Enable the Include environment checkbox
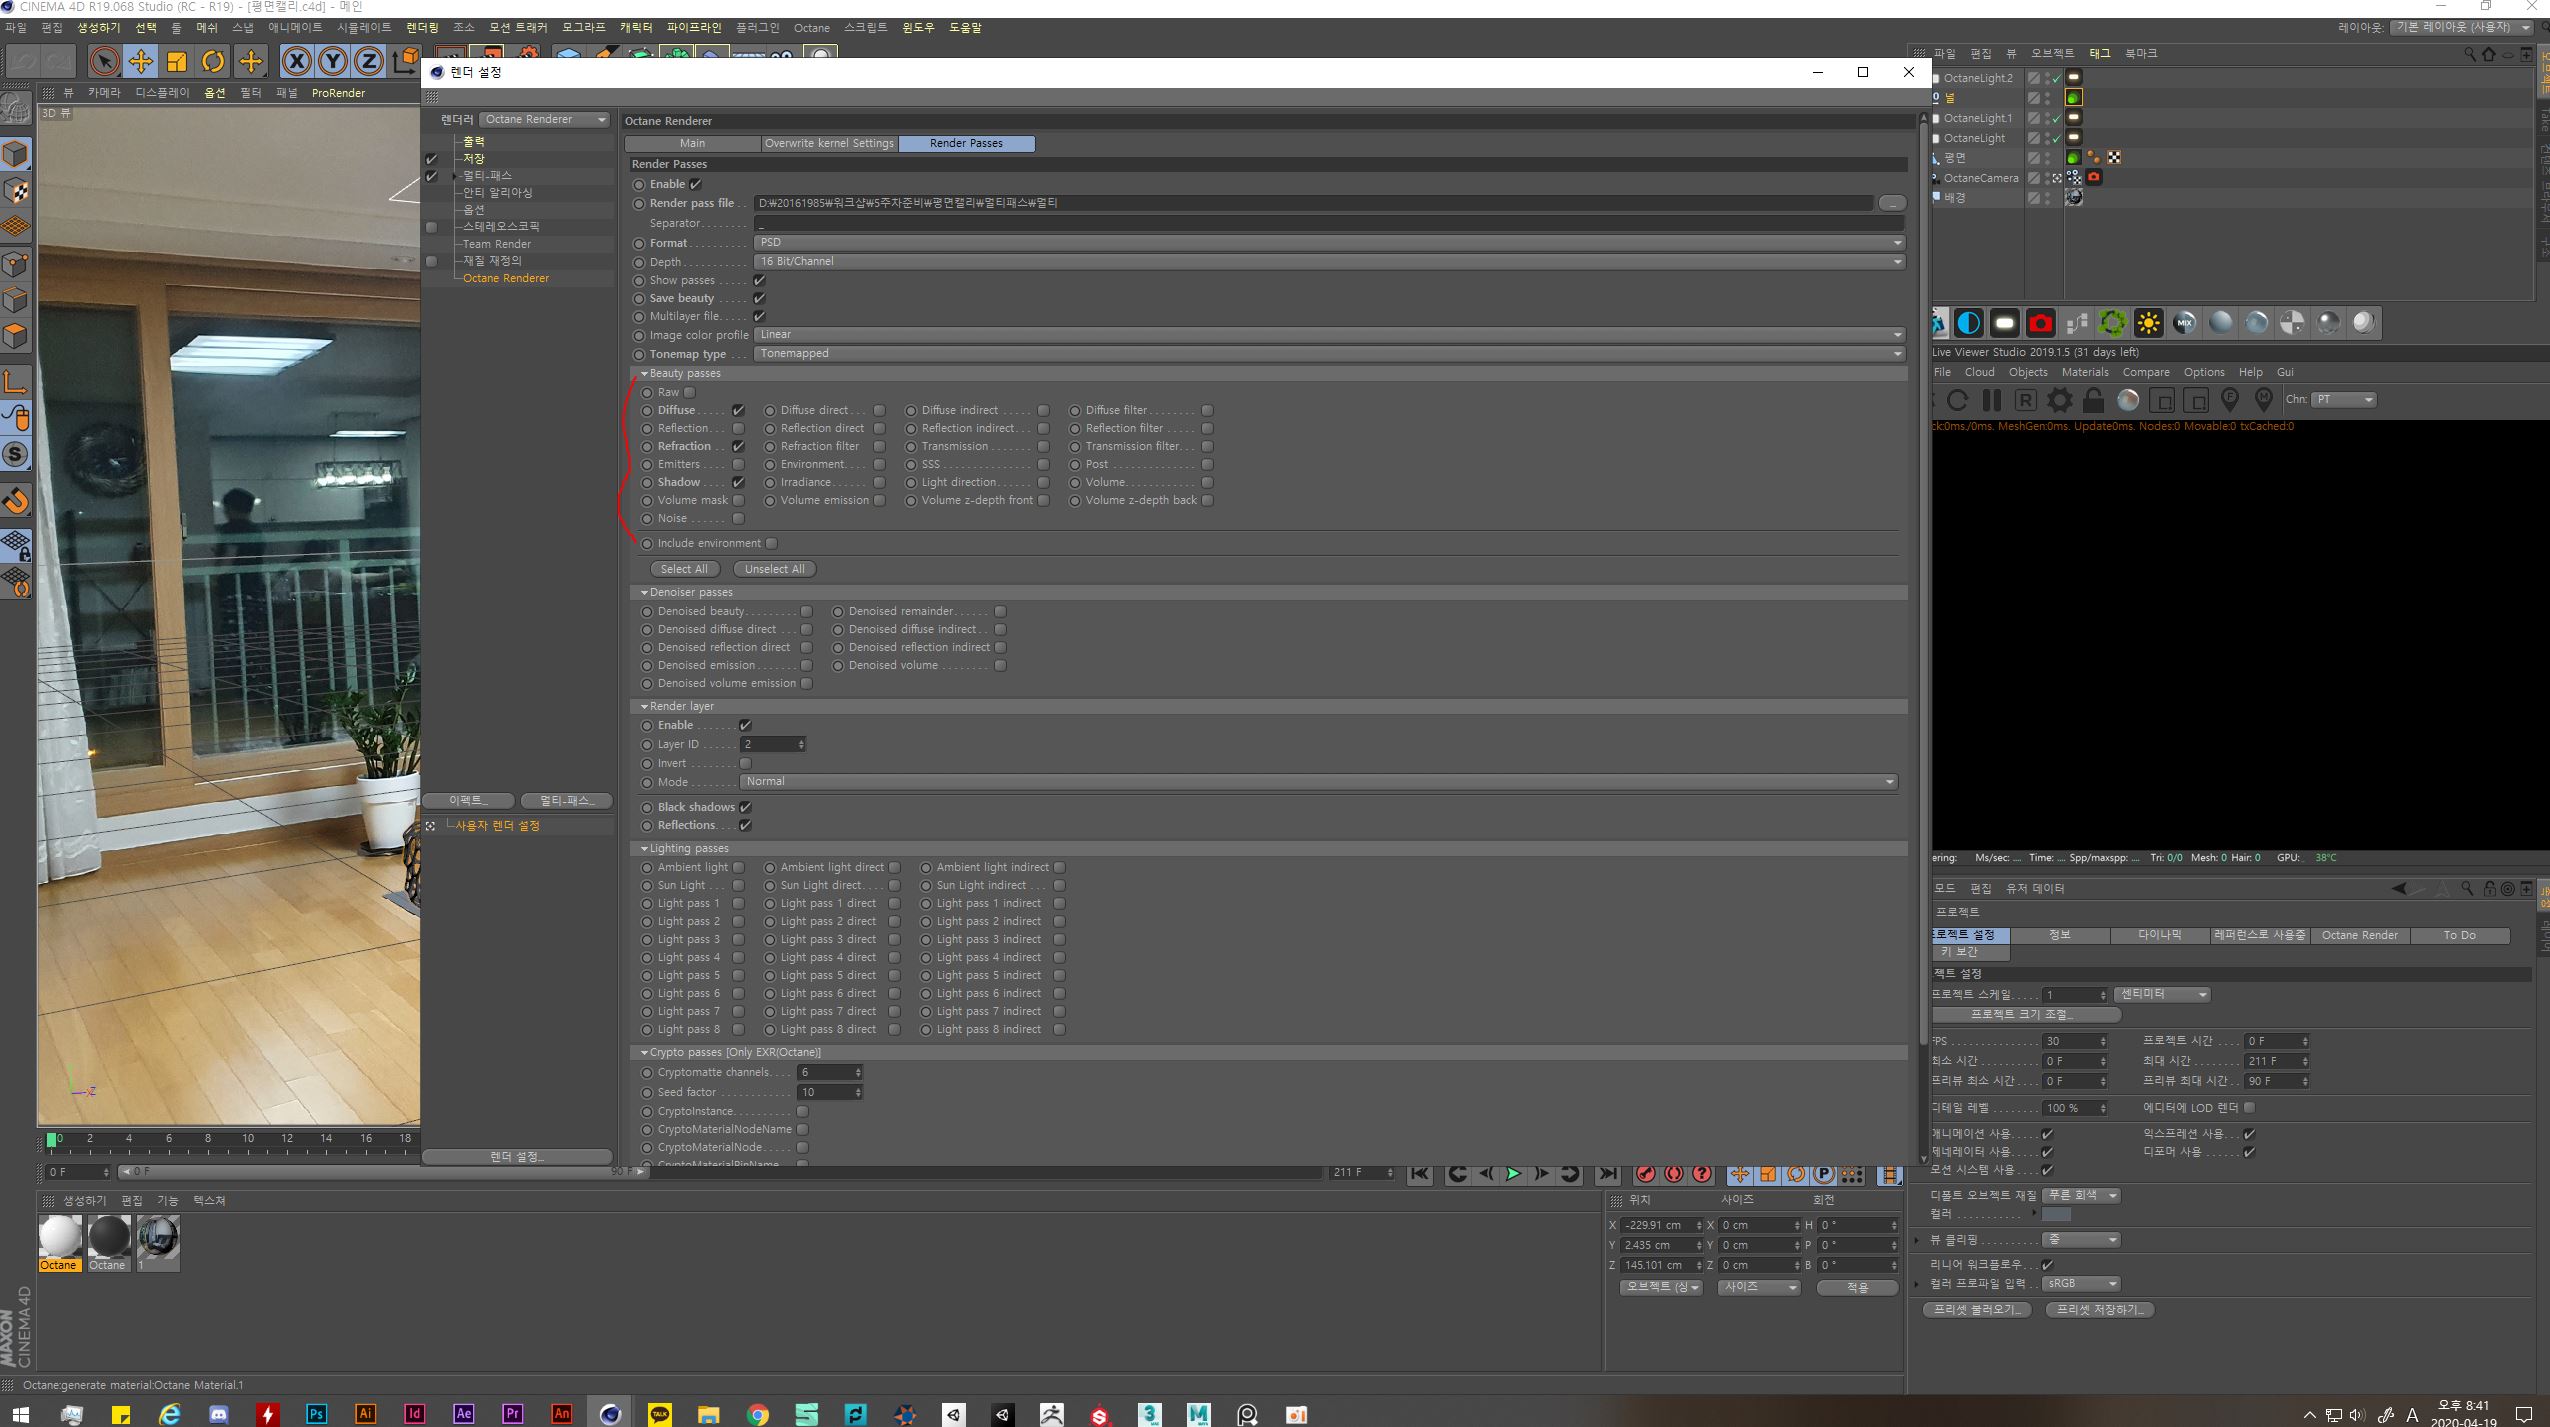 [x=771, y=543]
